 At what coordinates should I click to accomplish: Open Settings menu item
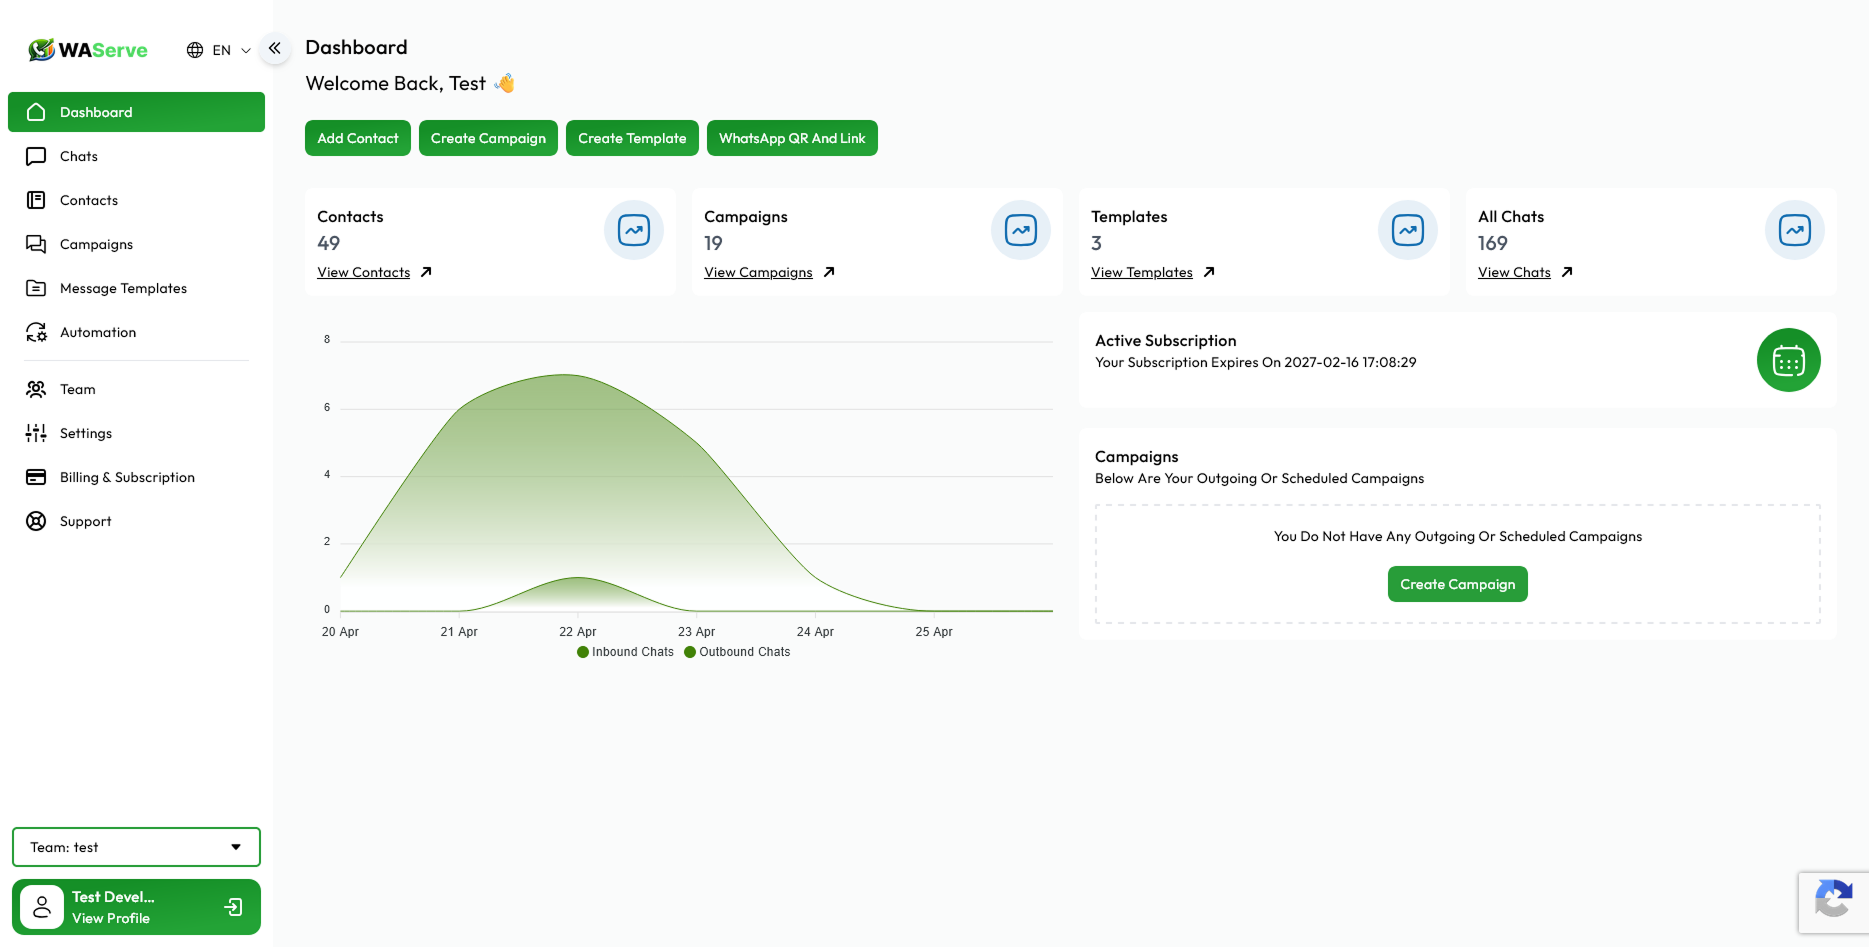pyautogui.click(x=136, y=433)
